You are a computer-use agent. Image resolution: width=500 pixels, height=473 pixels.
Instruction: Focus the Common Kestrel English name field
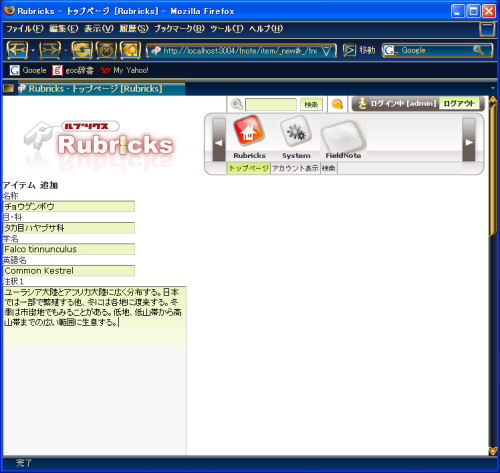69,271
